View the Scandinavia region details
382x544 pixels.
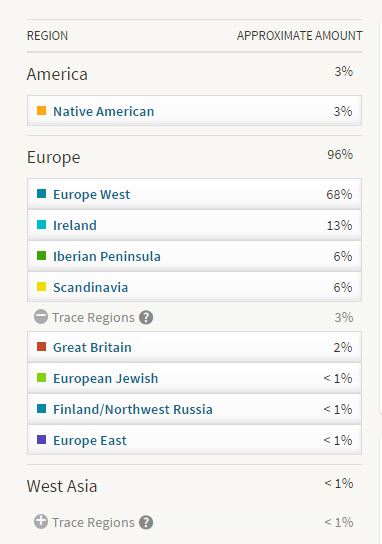tap(91, 287)
